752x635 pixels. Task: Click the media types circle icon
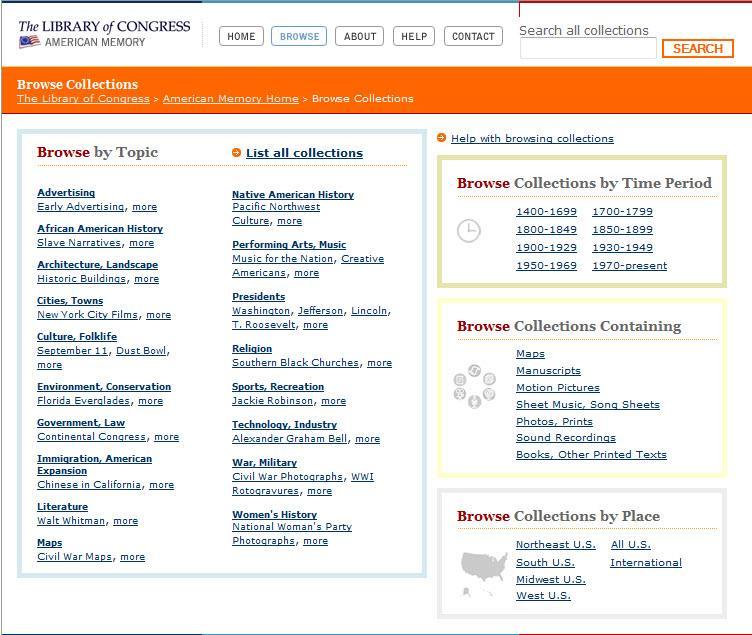[474, 386]
